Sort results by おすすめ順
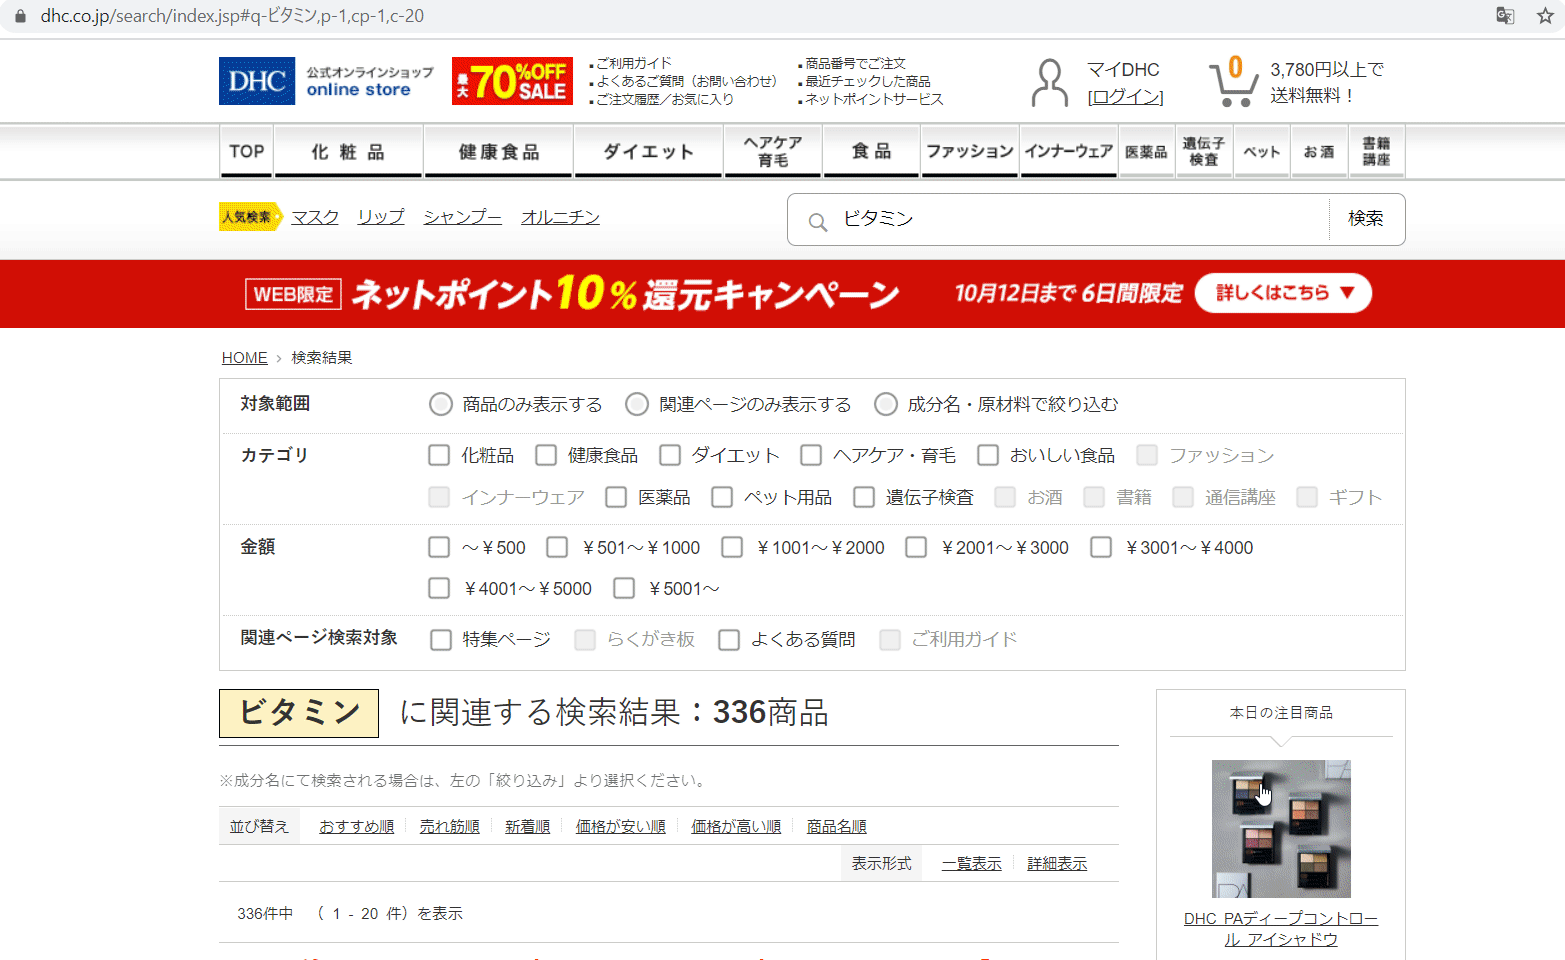Image resolution: width=1565 pixels, height=960 pixels. [x=356, y=826]
